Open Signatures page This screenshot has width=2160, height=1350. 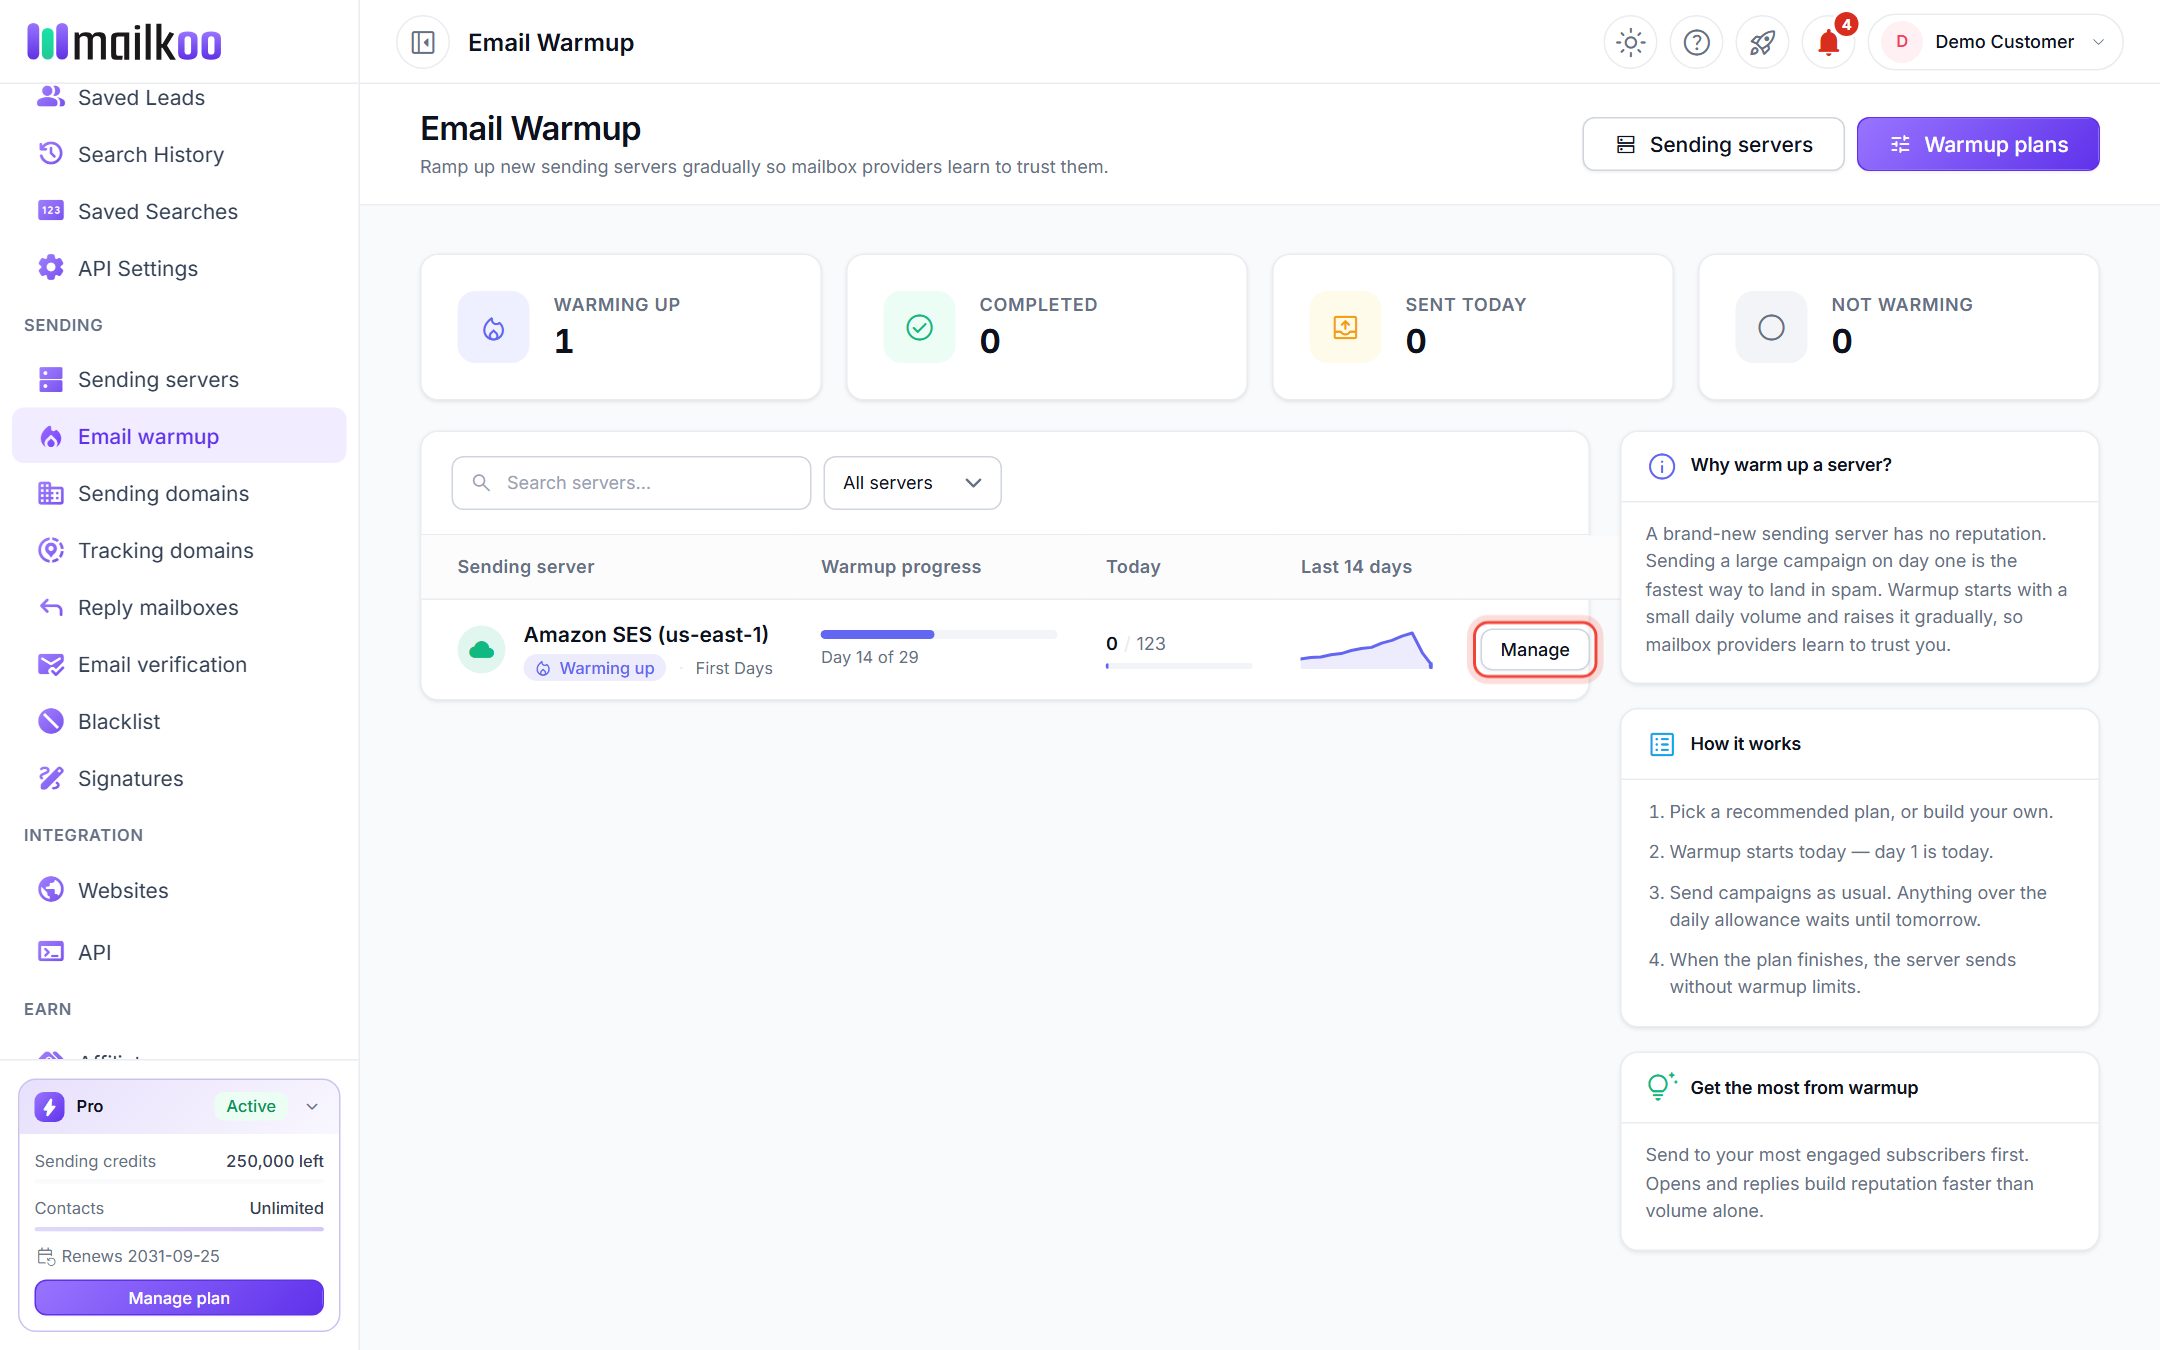180,778
